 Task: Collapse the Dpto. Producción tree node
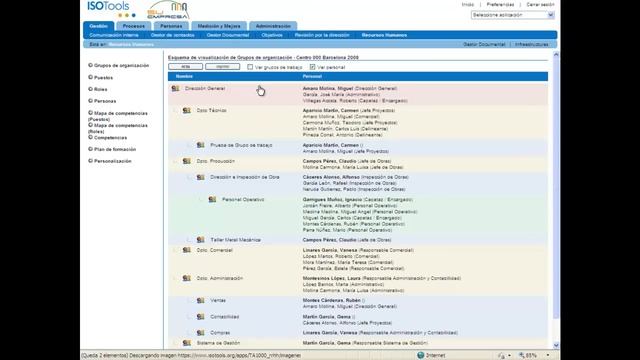point(176,161)
